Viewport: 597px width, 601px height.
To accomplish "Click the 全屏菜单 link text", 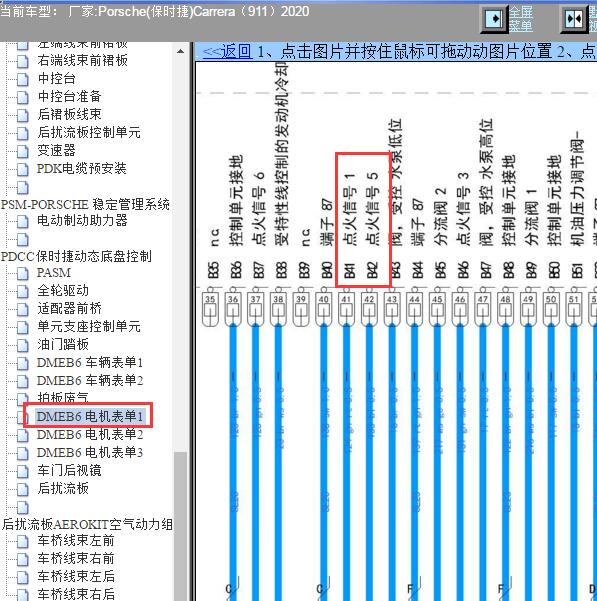I will click(x=521, y=19).
